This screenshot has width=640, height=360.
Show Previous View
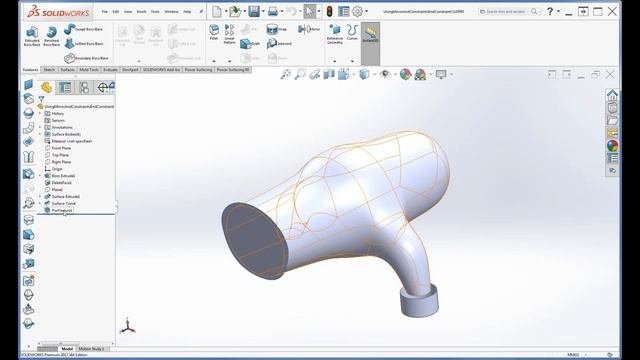(x=314, y=74)
